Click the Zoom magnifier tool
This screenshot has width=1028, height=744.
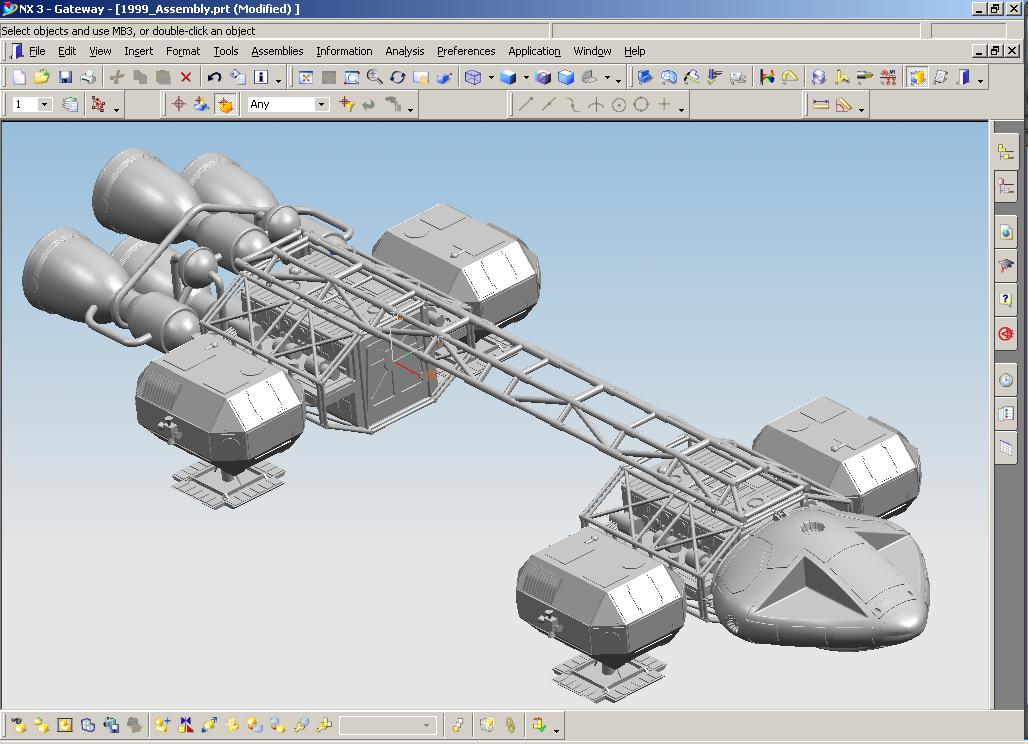pos(374,77)
